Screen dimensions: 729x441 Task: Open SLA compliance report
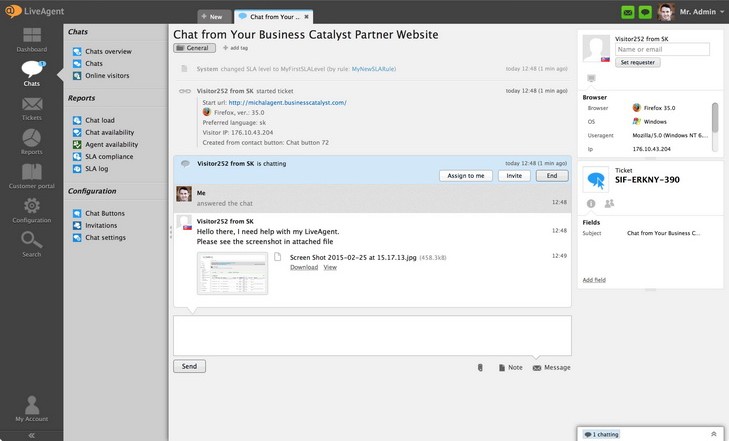103,156
